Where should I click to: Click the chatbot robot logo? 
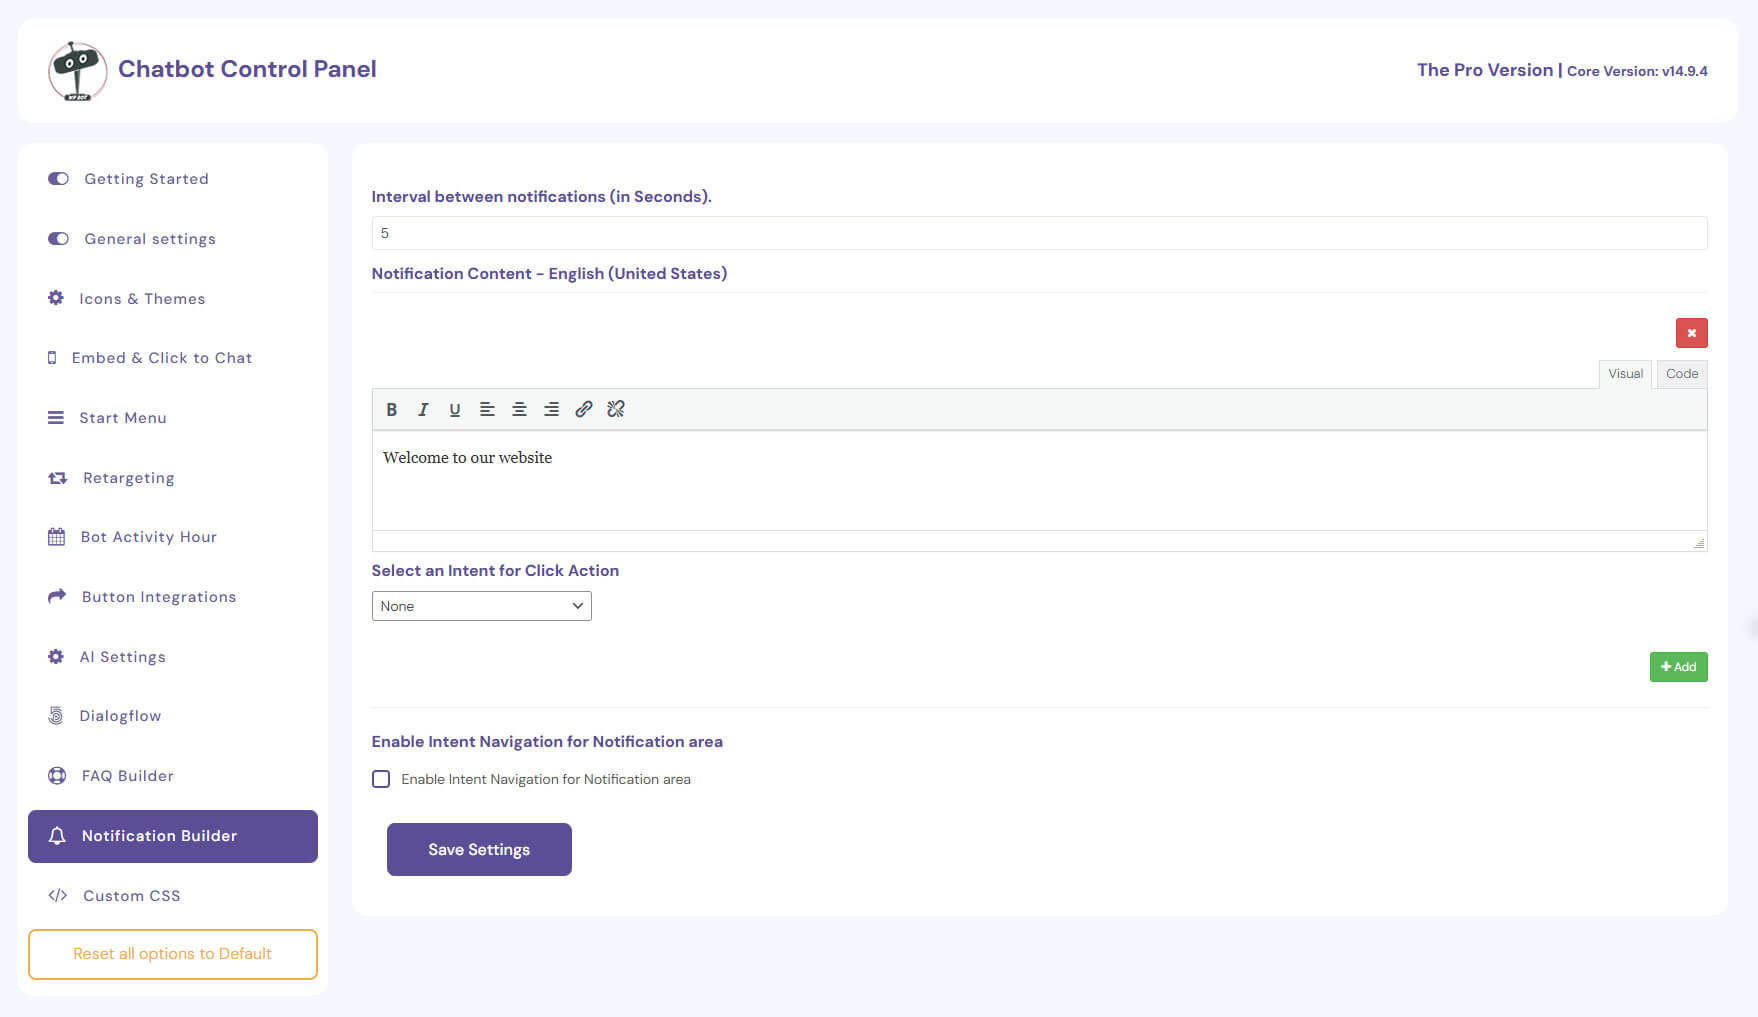(78, 71)
